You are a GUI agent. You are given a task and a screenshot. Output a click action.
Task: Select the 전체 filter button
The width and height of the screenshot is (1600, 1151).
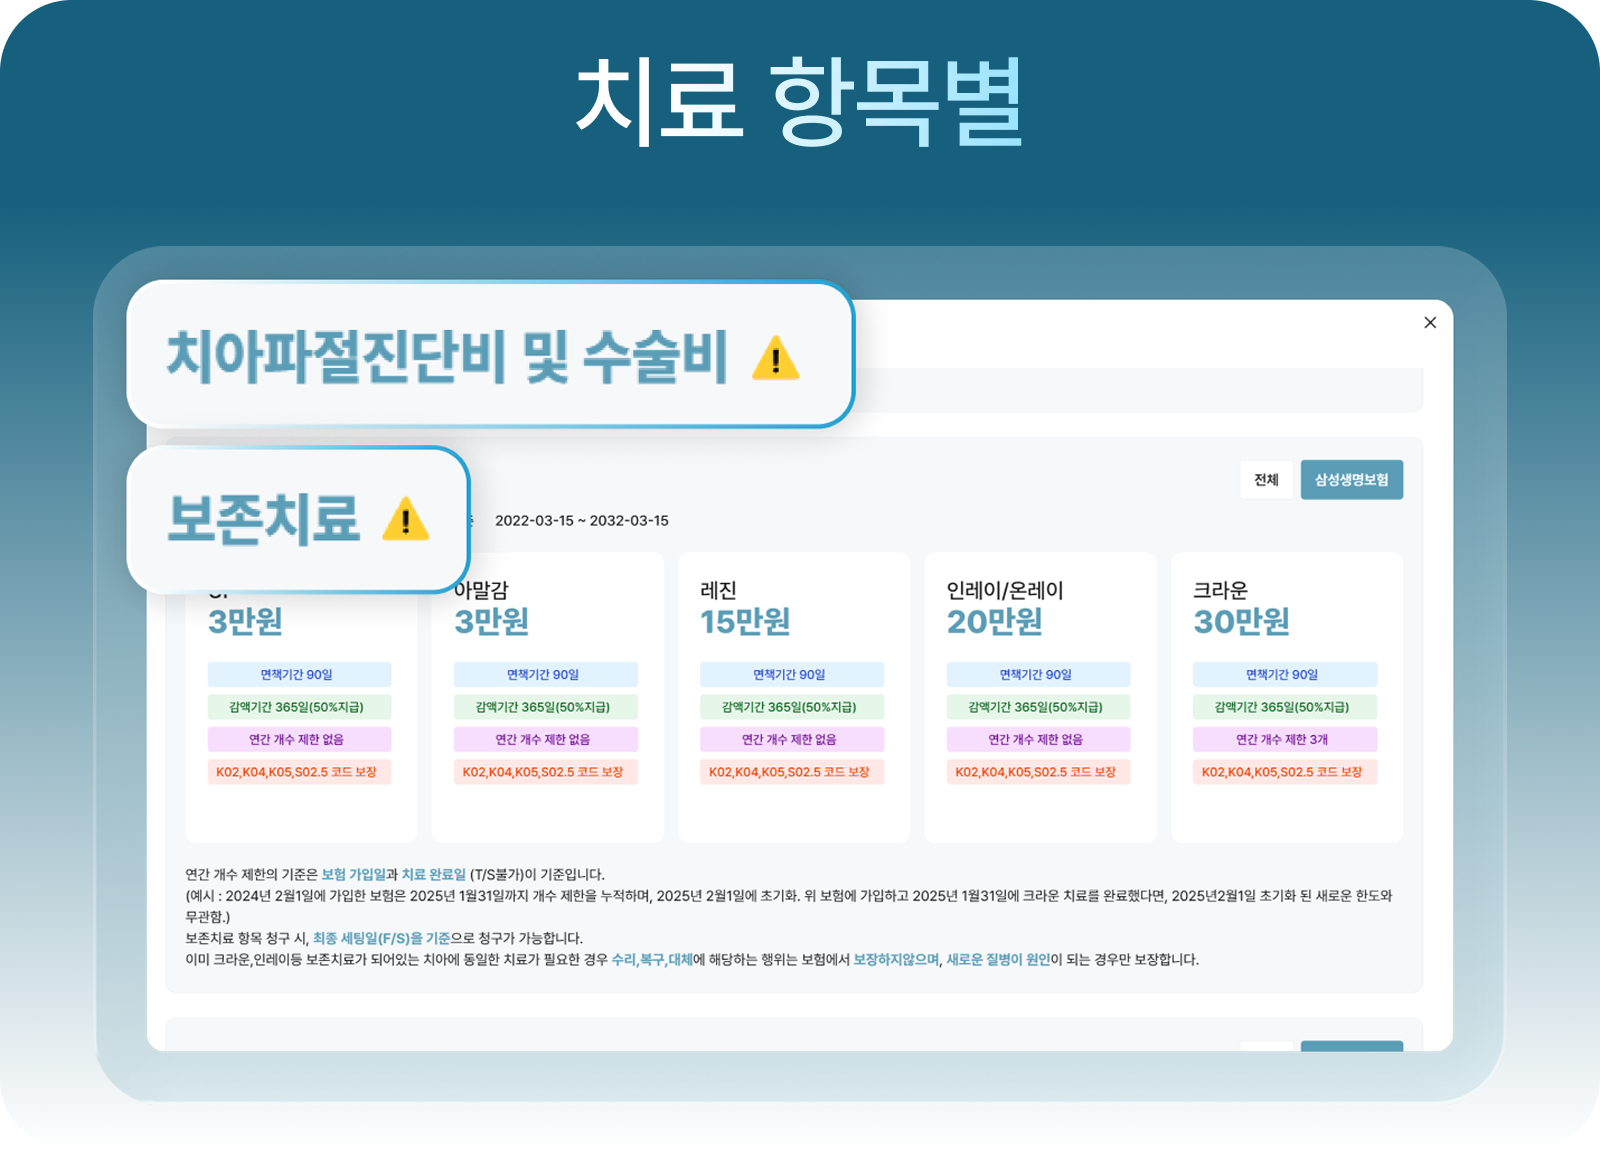(1266, 480)
